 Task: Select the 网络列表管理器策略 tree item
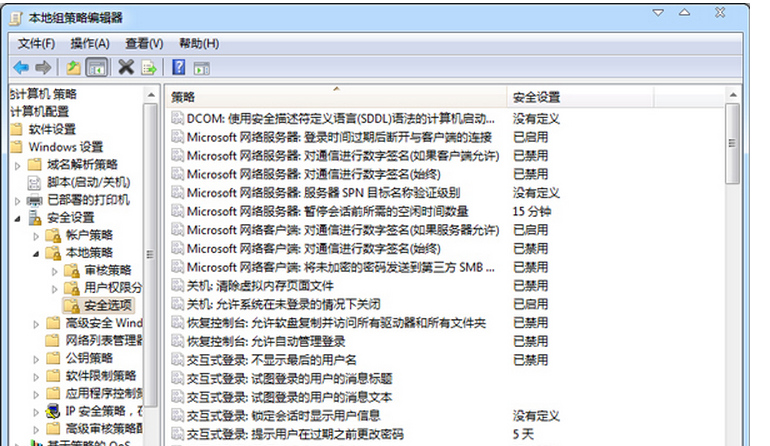(104, 340)
